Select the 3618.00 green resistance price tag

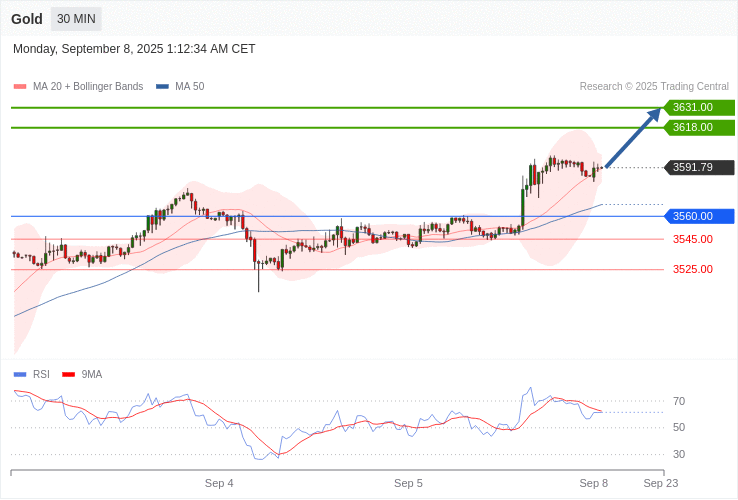[698, 127]
